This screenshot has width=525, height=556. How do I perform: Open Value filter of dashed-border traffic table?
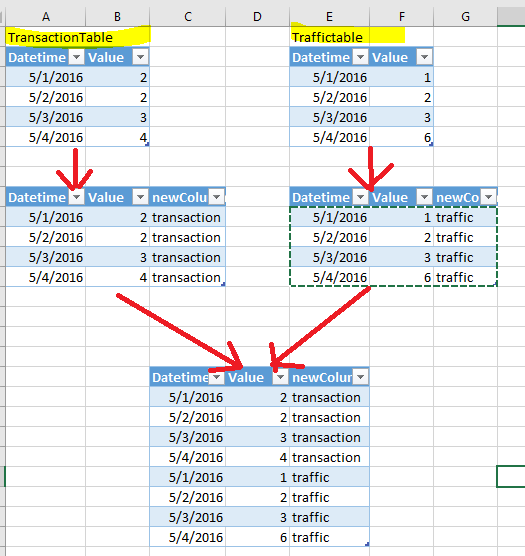(424, 197)
